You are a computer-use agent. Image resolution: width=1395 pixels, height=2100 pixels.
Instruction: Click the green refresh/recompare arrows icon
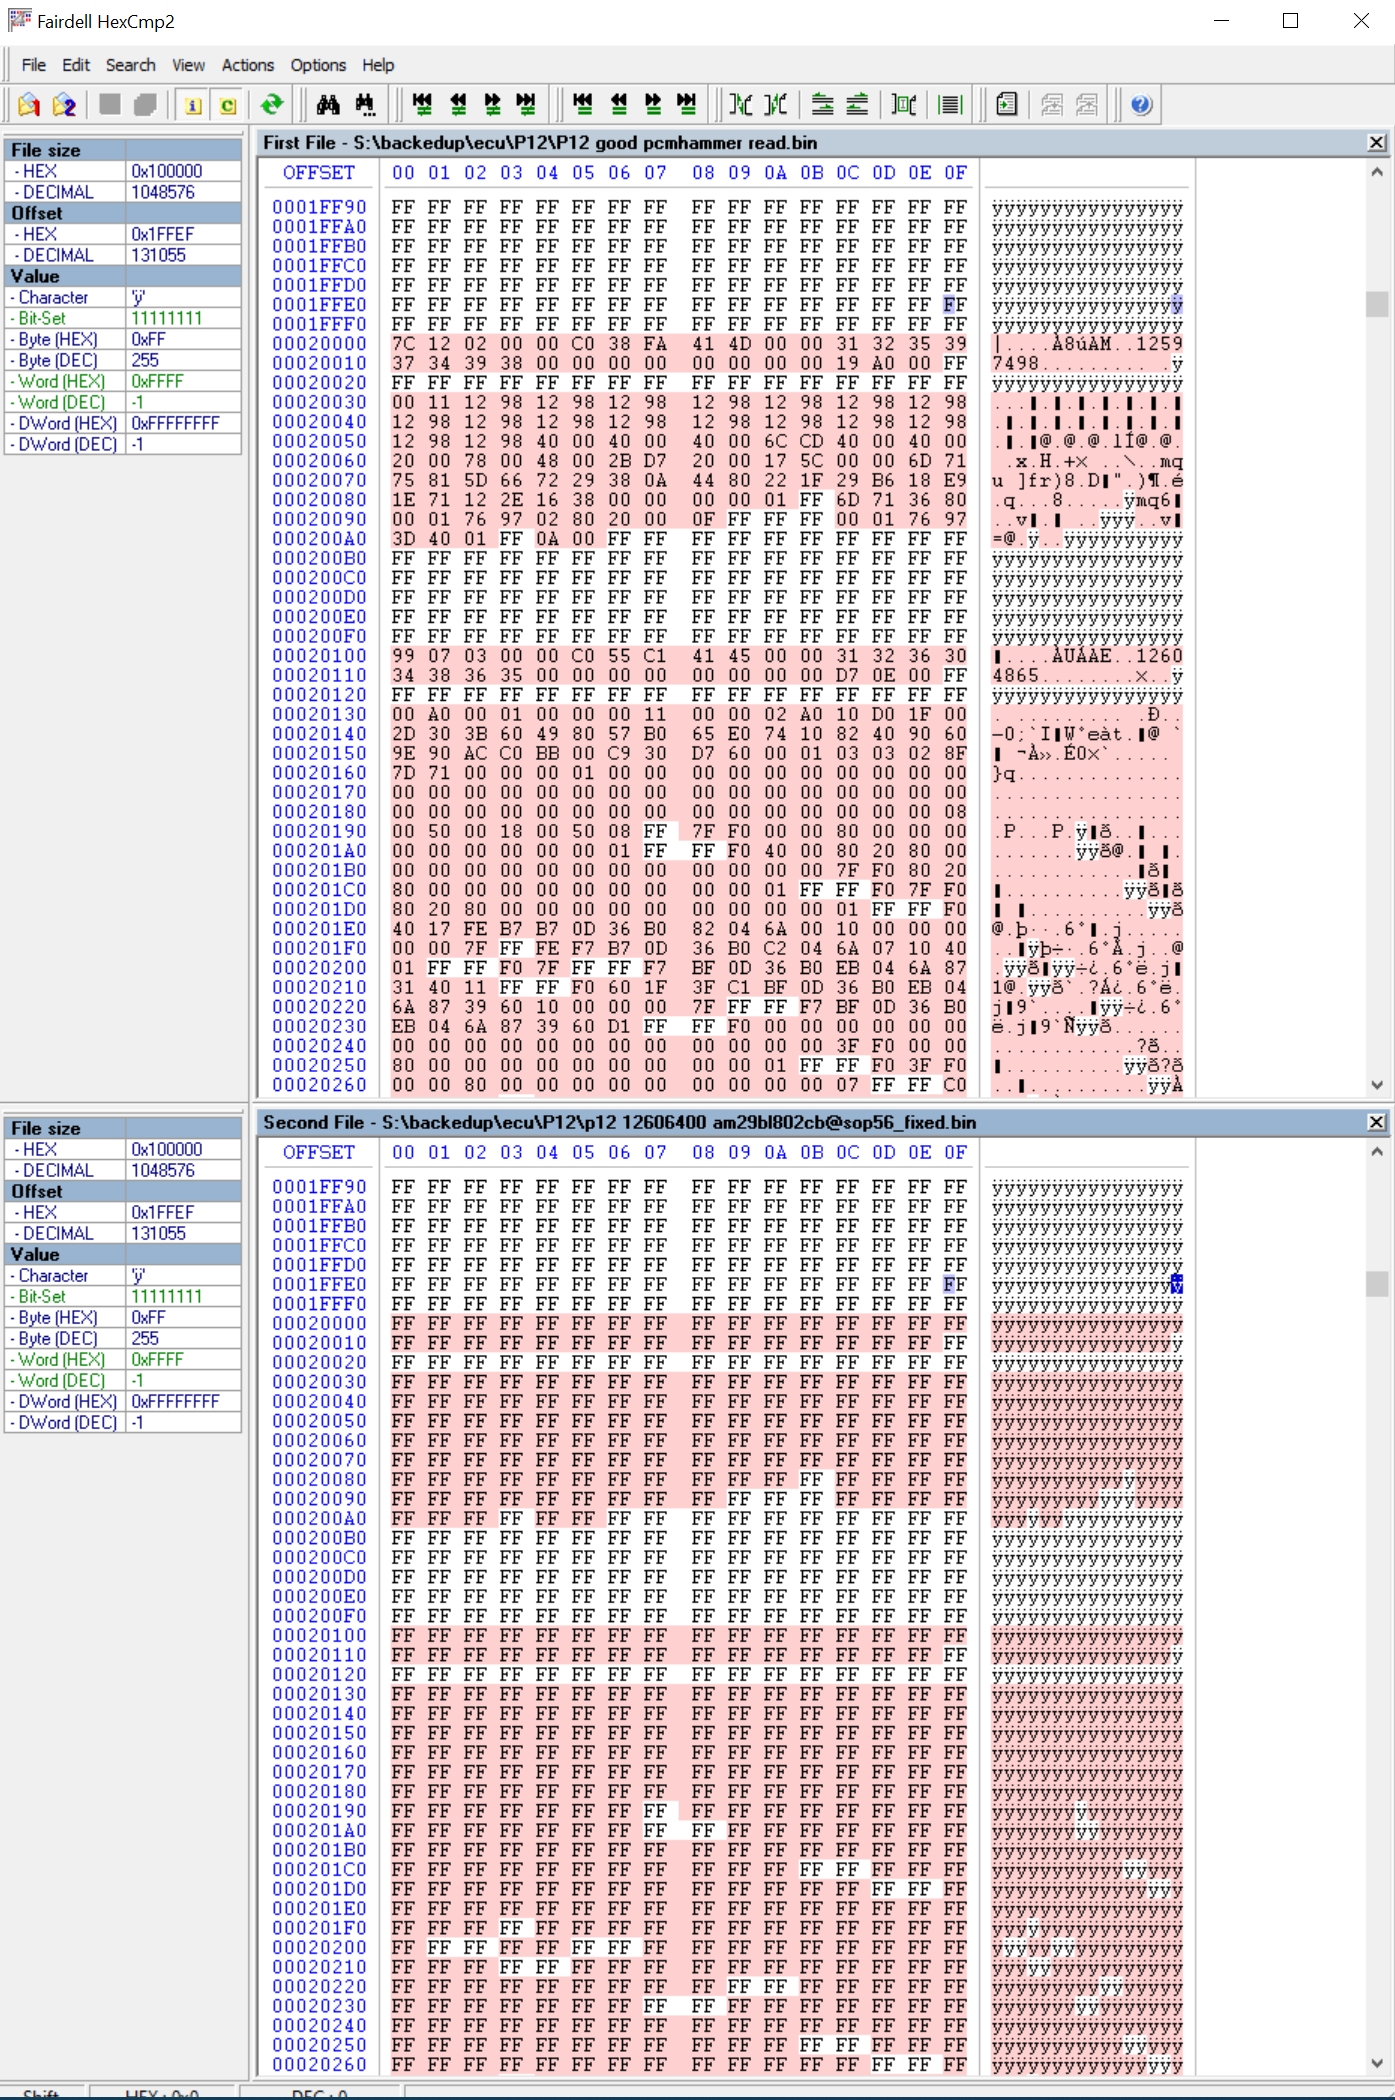click(271, 104)
